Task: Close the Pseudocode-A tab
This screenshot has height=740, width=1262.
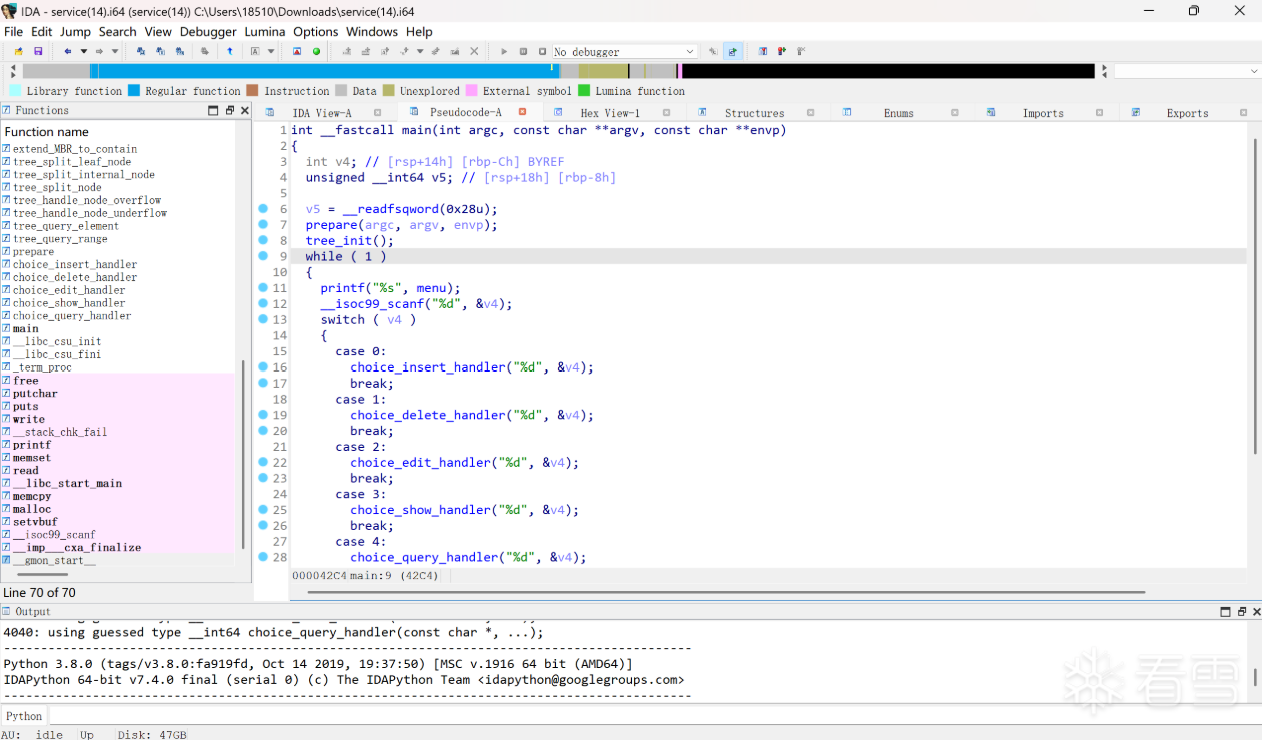Action: coord(522,112)
